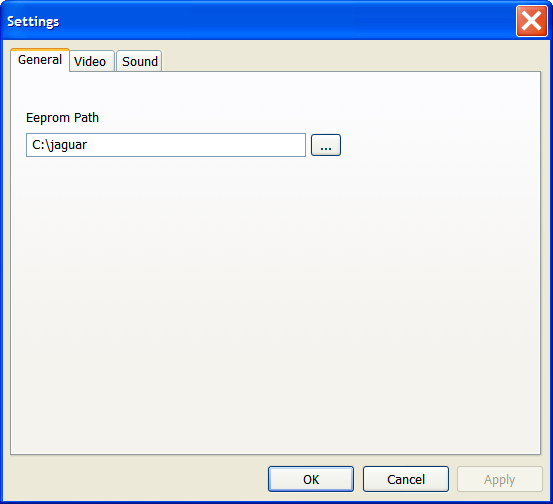Switch to the Video tab
553x504 pixels.
(x=91, y=61)
